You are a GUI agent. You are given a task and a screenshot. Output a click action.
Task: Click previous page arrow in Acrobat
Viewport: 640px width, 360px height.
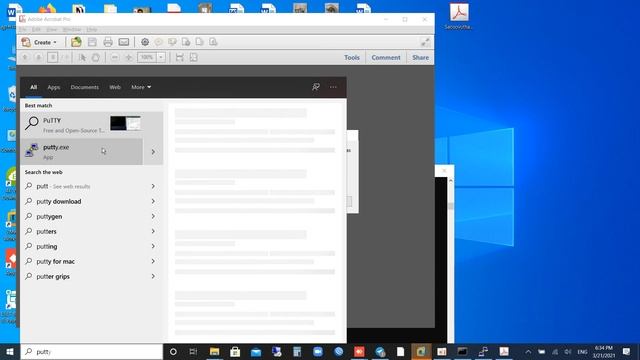25,58
